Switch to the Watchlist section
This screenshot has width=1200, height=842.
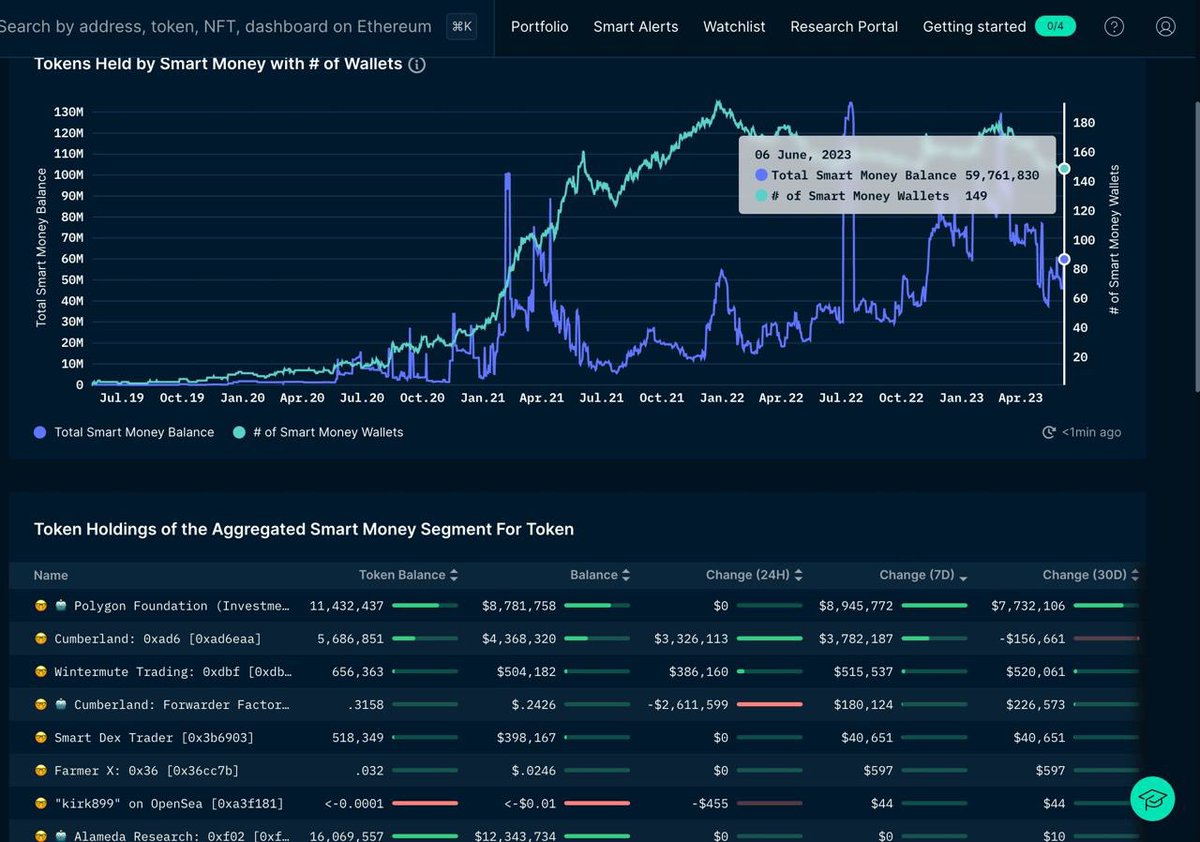[x=734, y=27]
